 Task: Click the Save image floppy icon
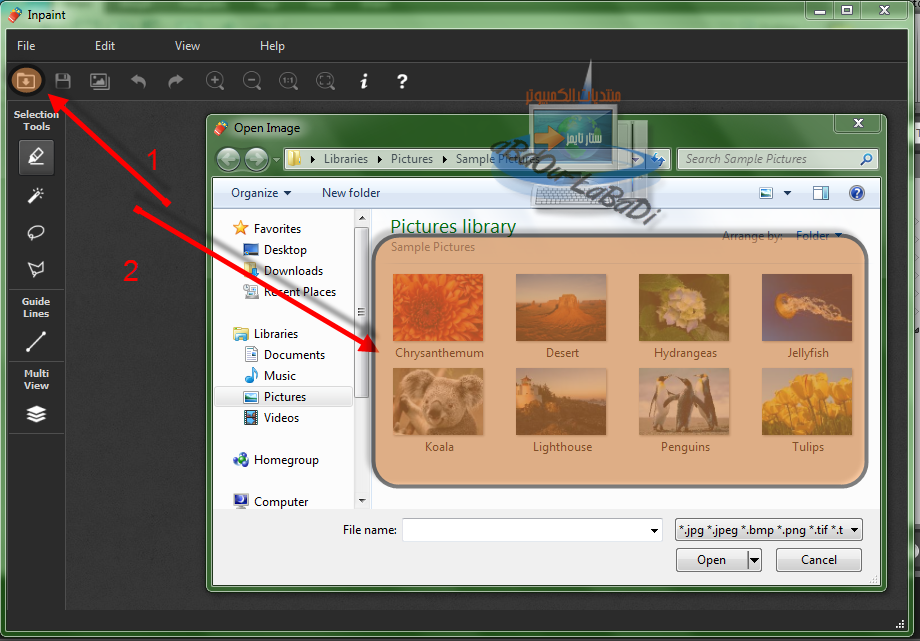63,80
